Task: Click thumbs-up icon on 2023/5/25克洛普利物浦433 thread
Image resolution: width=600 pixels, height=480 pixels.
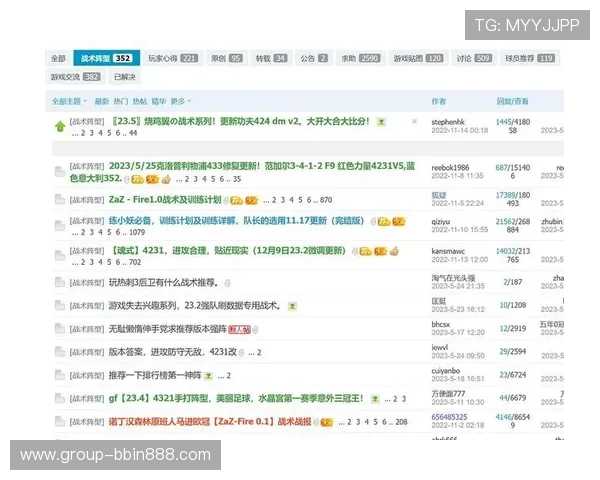Action: [166, 179]
